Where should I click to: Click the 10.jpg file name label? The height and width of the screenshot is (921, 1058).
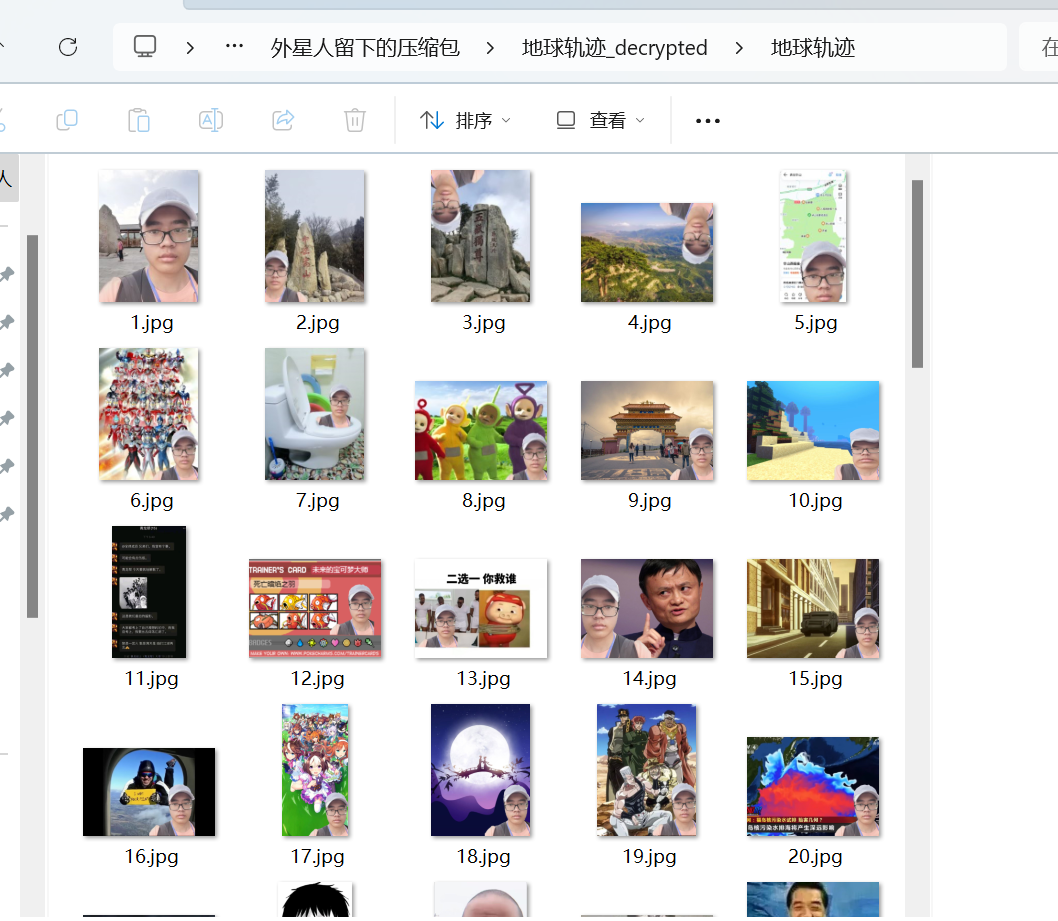816,501
